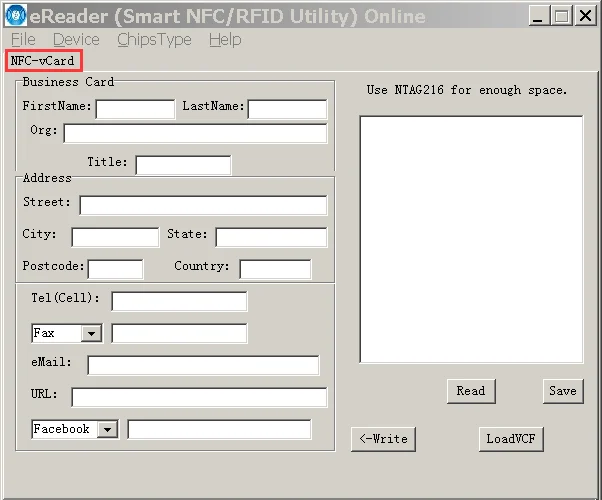The height and width of the screenshot is (500, 602).
Task: Expand the Fax type dropdown arrow
Action: [x=91, y=333]
